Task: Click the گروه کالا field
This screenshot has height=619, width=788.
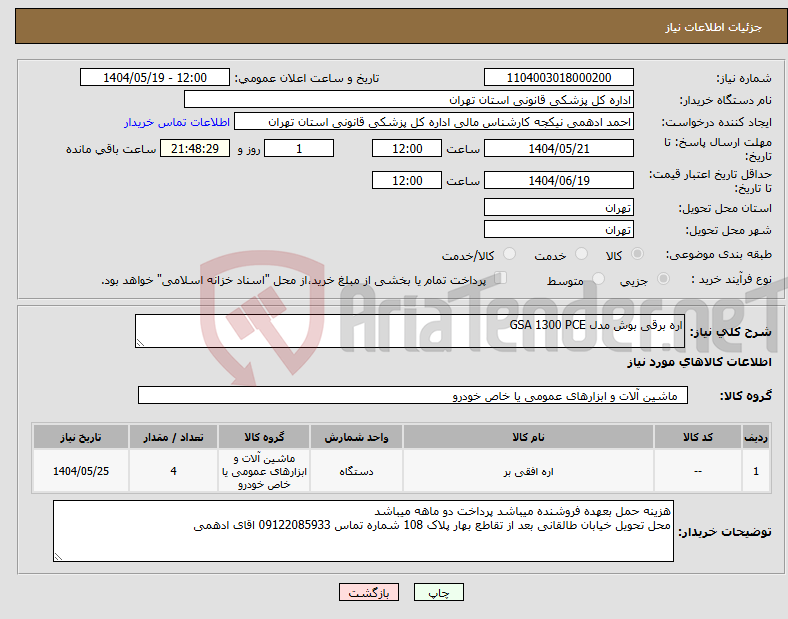Action: (413, 395)
